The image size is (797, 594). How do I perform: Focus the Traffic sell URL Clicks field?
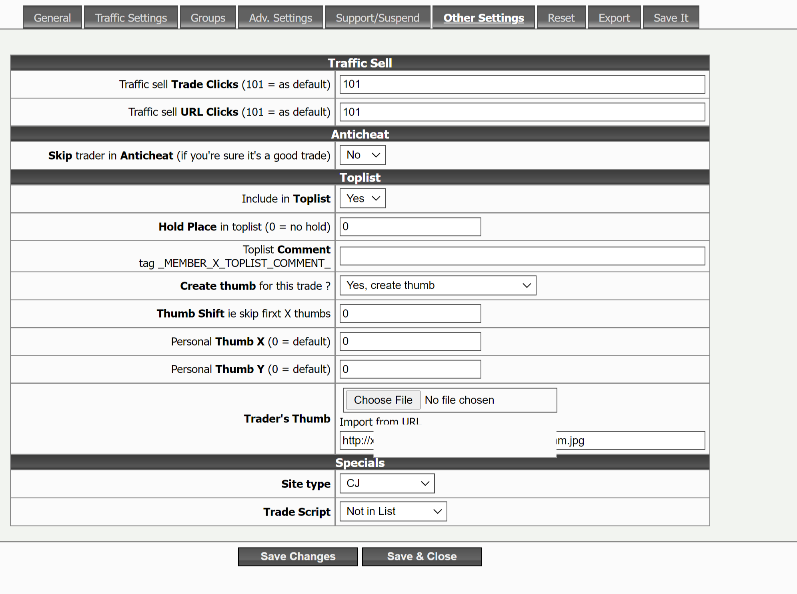(x=522, y=112)
